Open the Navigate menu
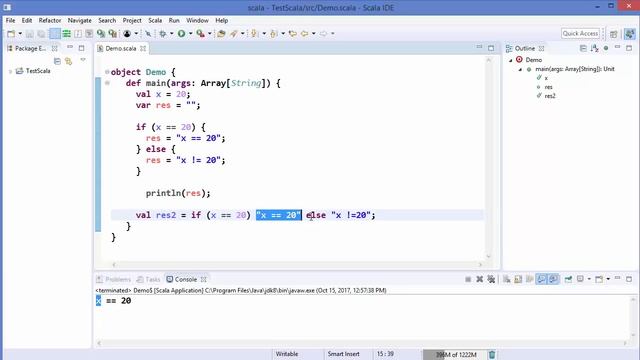This screenshot has height=360, width=640. 80,20
